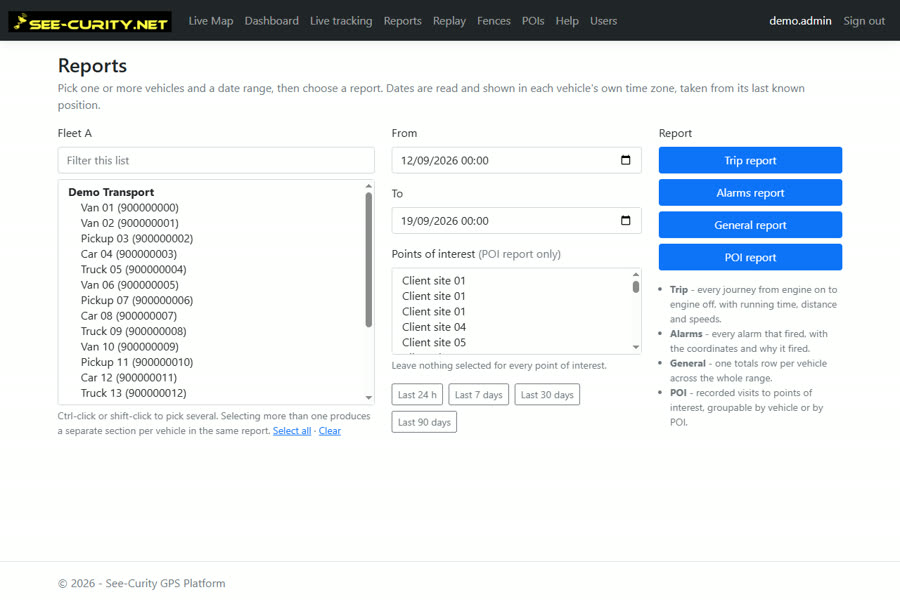Select Reports in the top navigation
This screenshot has width=900, height=604.
pyautogui.click(x=402, y=21)
